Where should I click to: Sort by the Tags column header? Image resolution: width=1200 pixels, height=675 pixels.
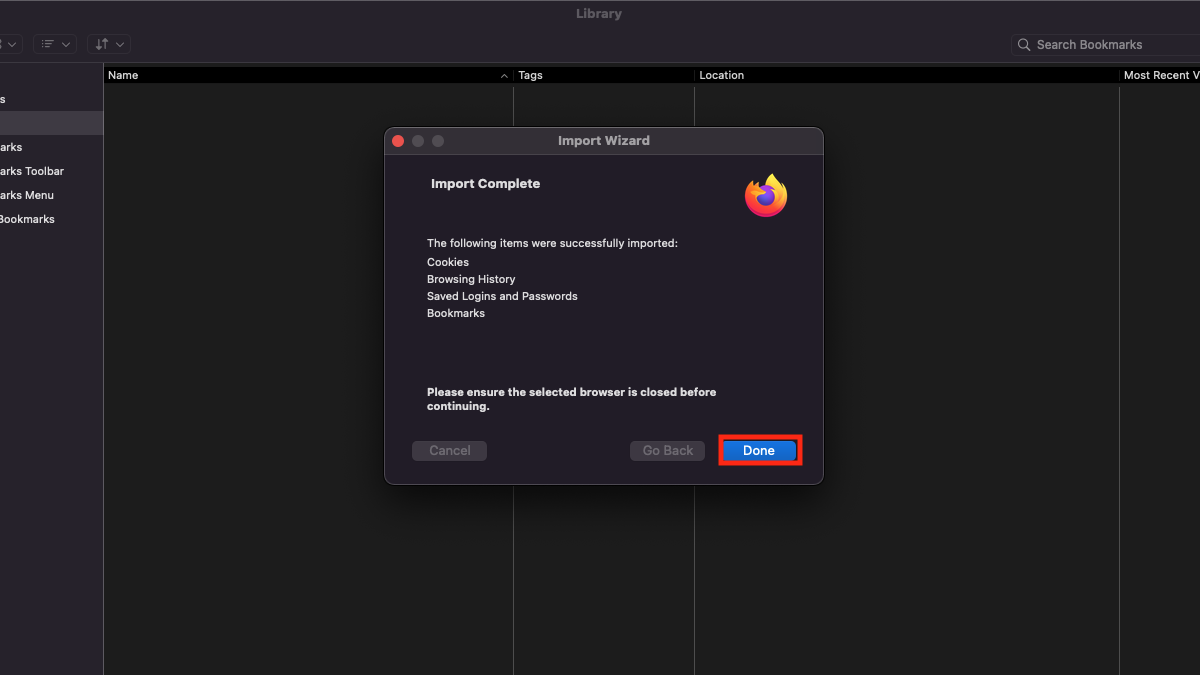[604, 75]
